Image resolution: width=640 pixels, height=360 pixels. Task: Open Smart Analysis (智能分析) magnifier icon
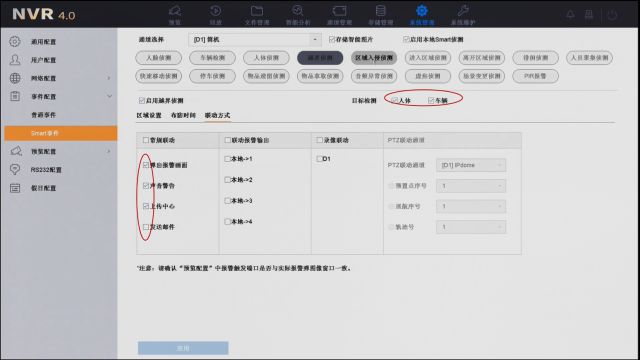tap(298, 11)
